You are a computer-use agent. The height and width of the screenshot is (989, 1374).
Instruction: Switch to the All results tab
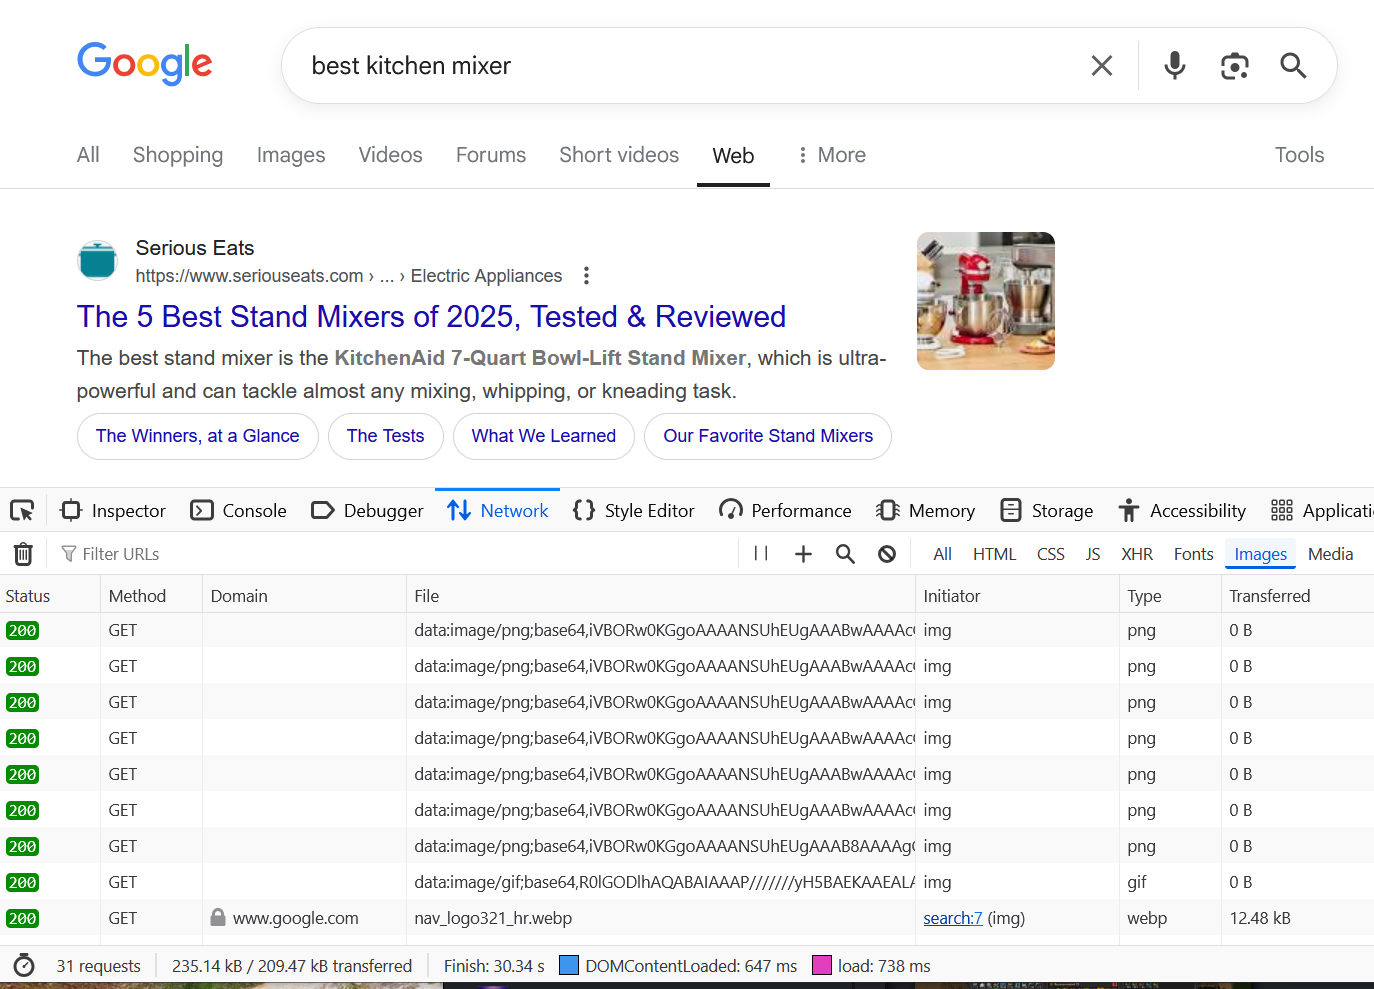pos(88,155)
